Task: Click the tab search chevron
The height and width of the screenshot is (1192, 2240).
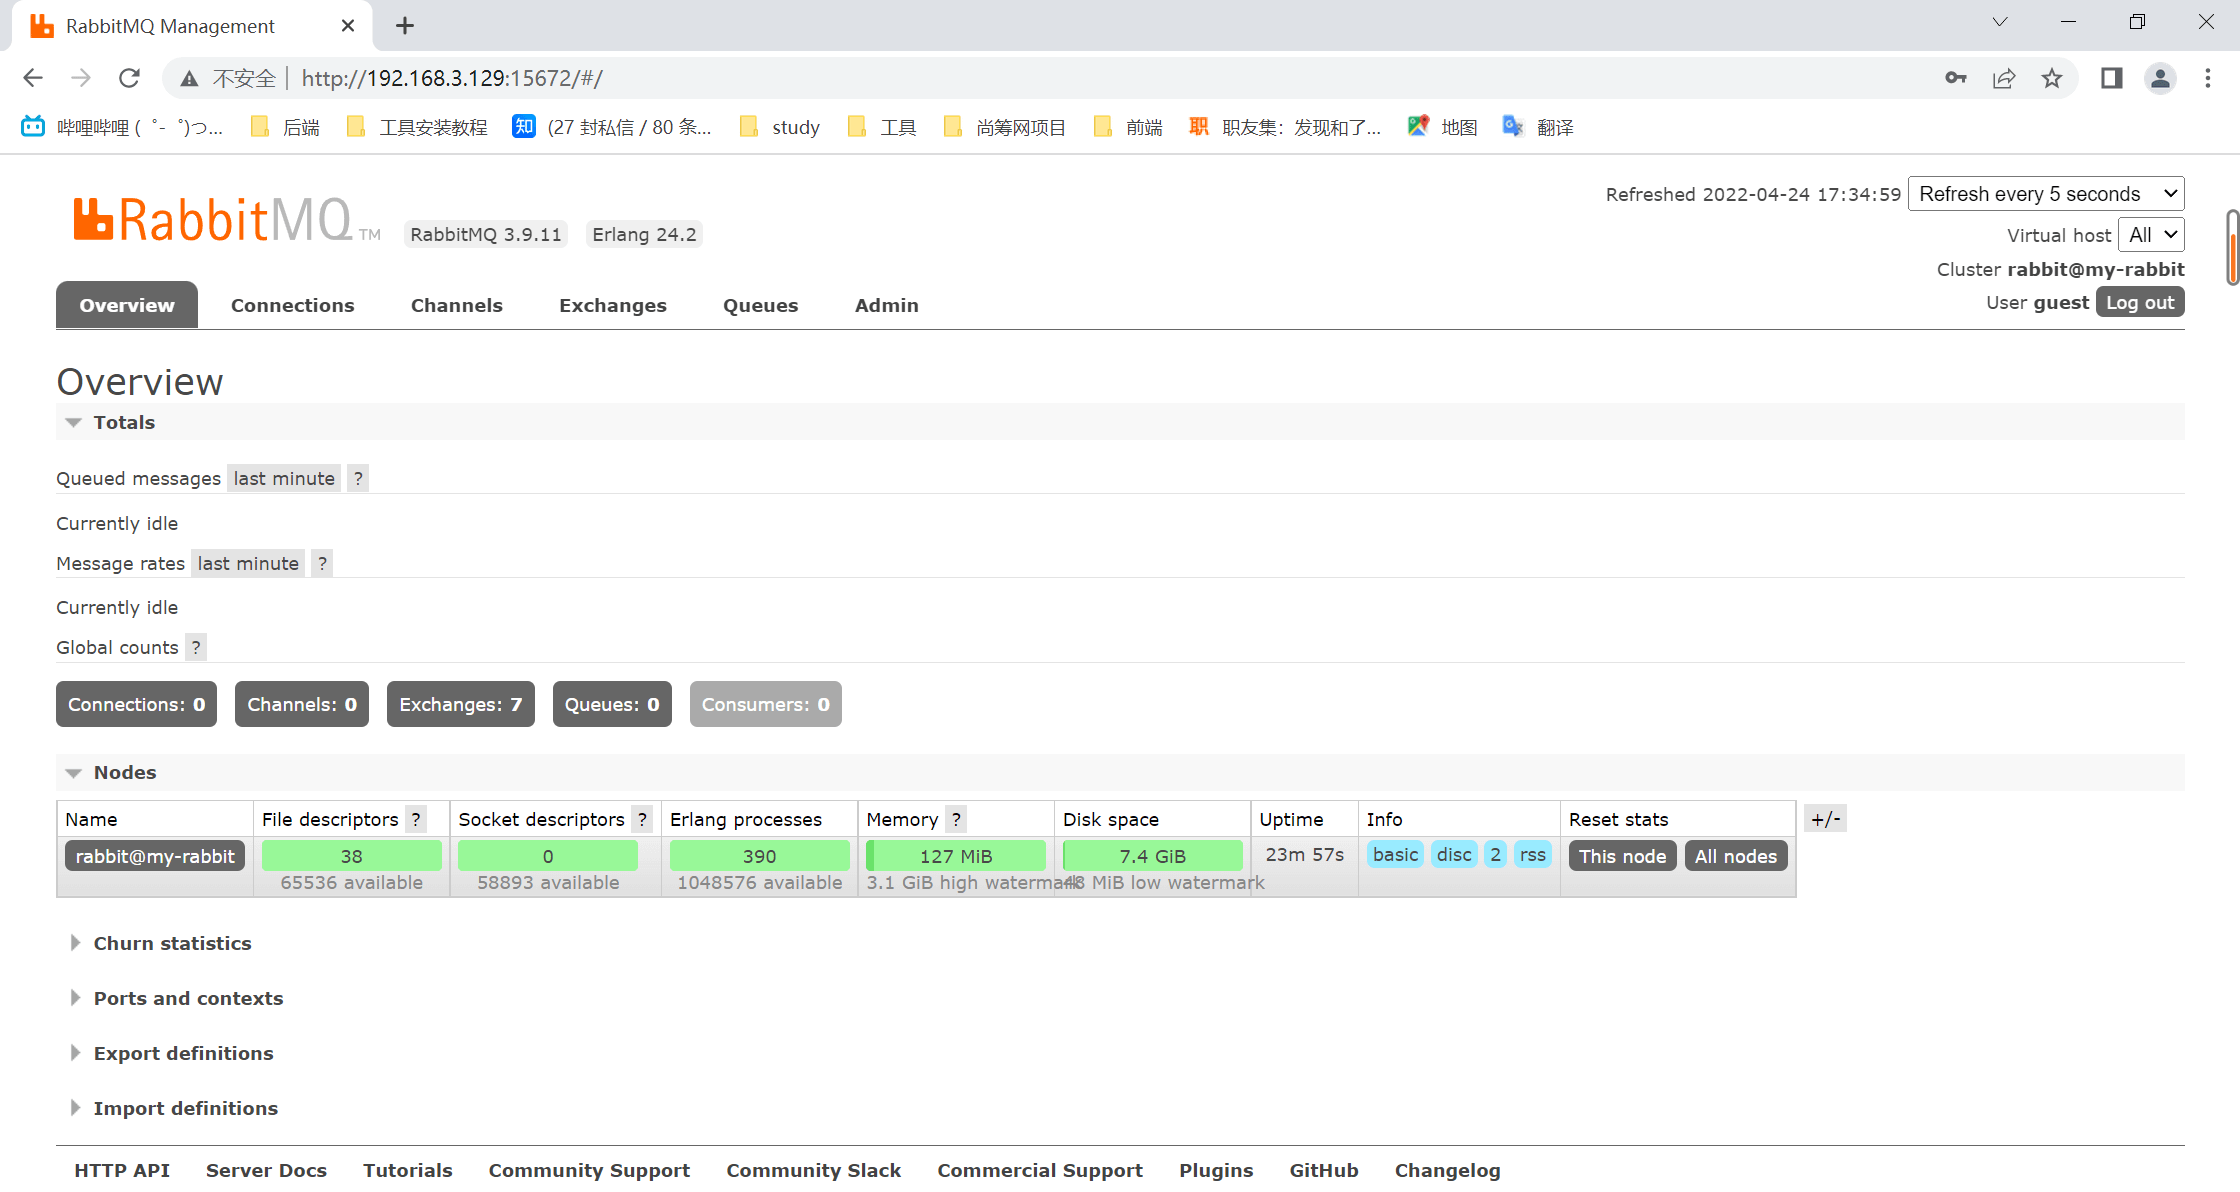Action: [2000, 22]
